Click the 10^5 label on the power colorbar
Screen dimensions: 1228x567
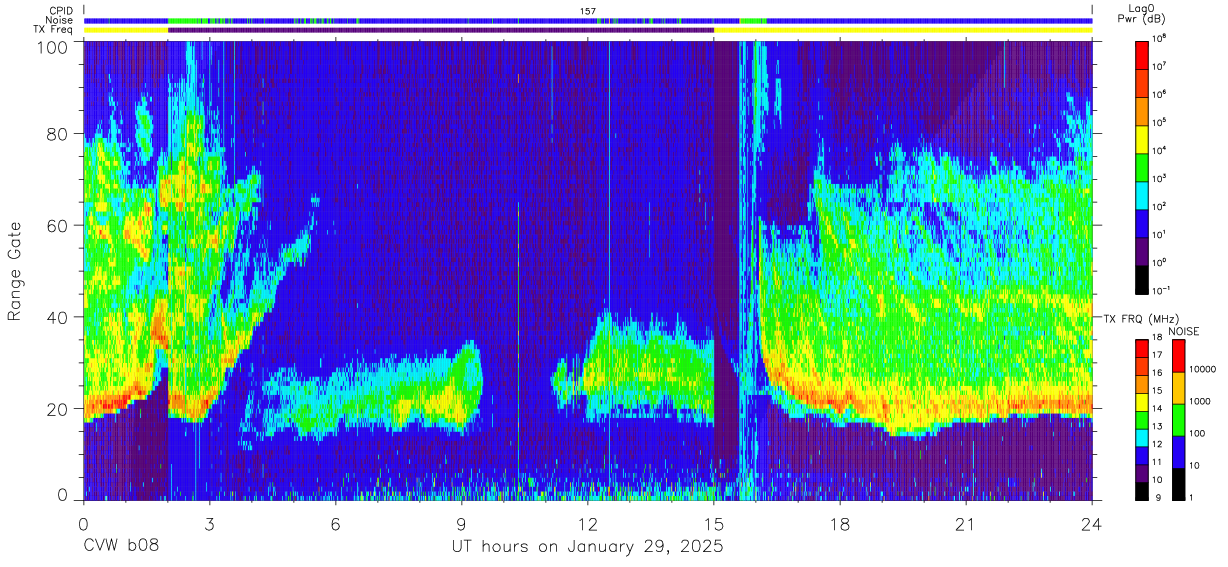1159,122
